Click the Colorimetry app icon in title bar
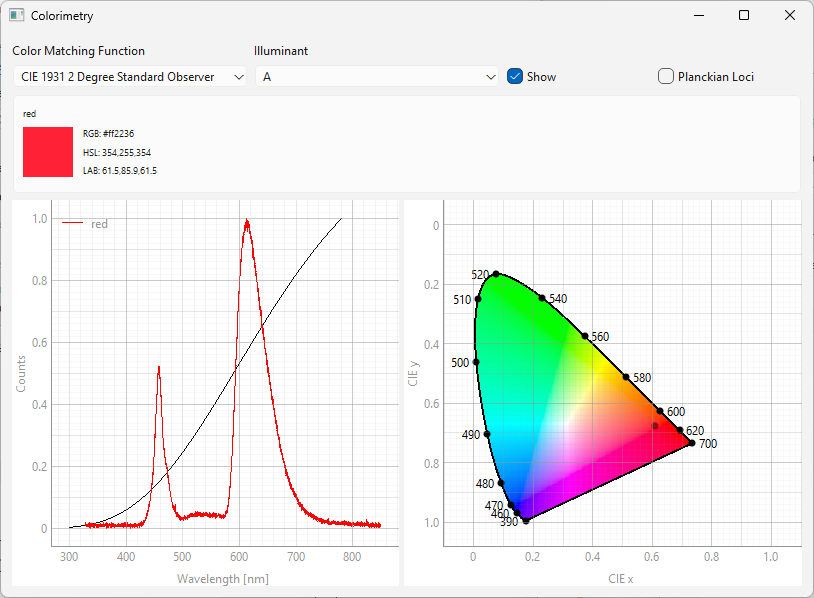The image size is (814, 598). coord(17,16)
